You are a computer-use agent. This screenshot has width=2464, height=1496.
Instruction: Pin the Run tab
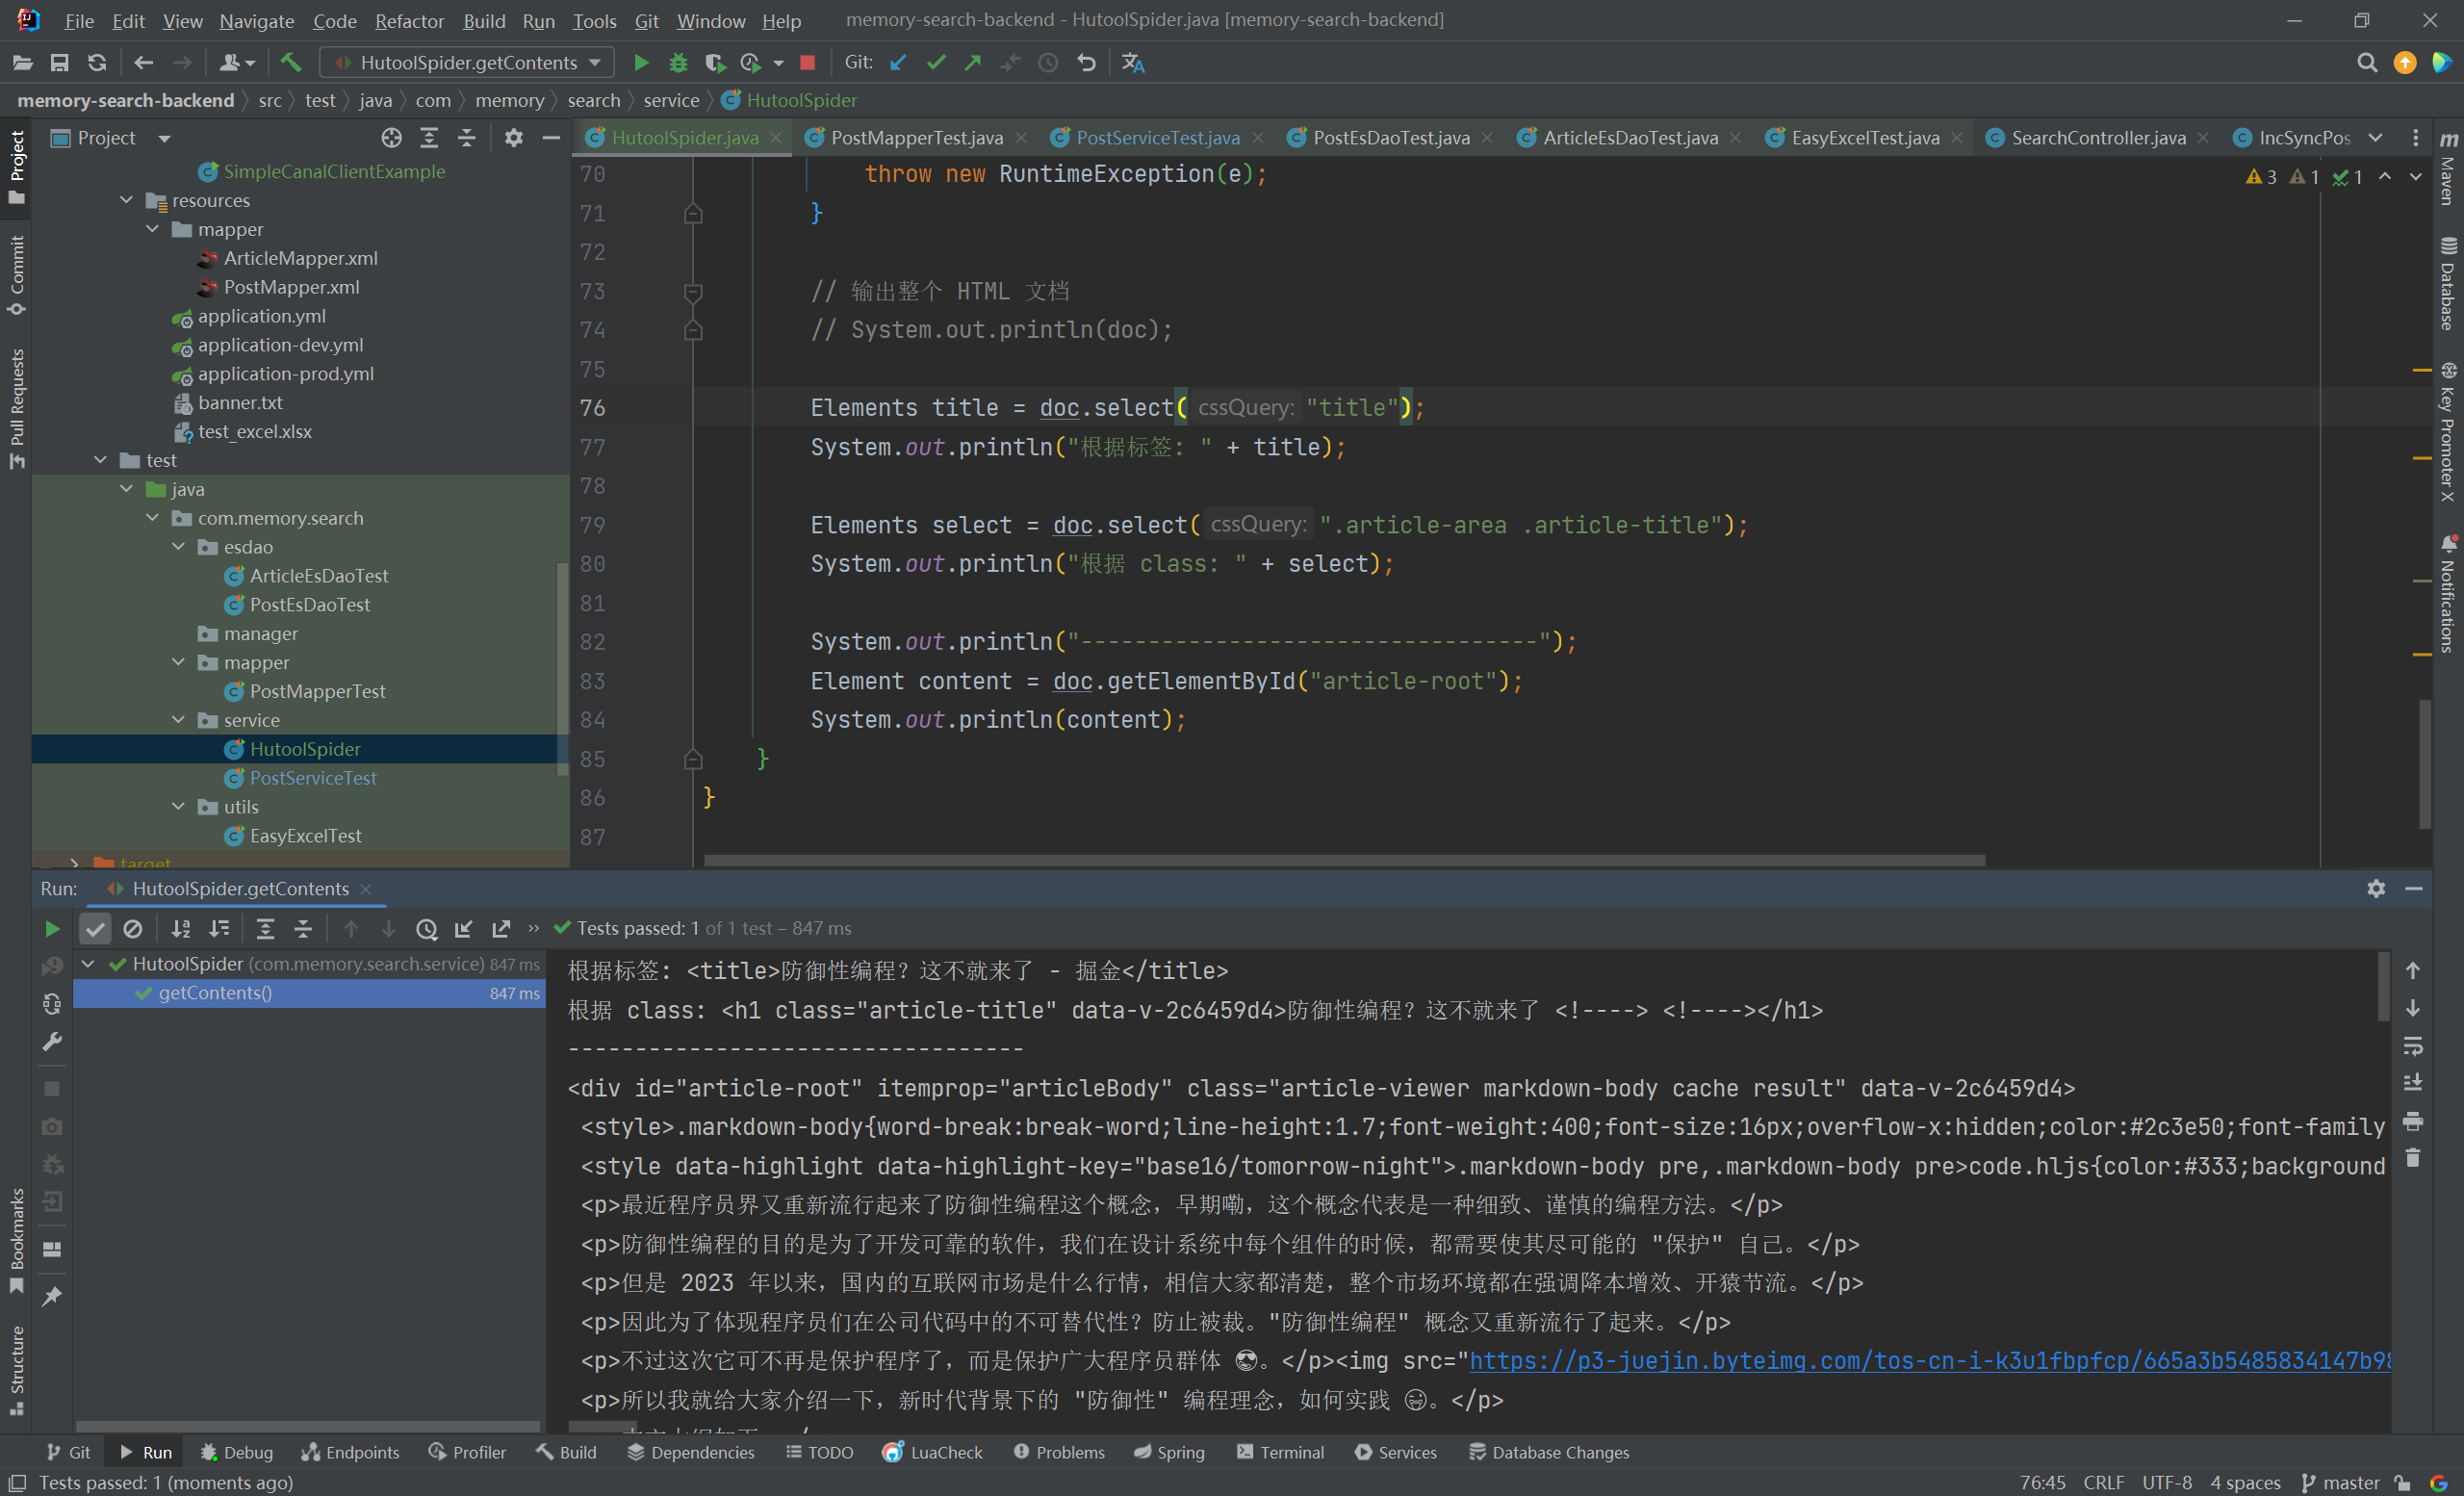(52, 1296)
